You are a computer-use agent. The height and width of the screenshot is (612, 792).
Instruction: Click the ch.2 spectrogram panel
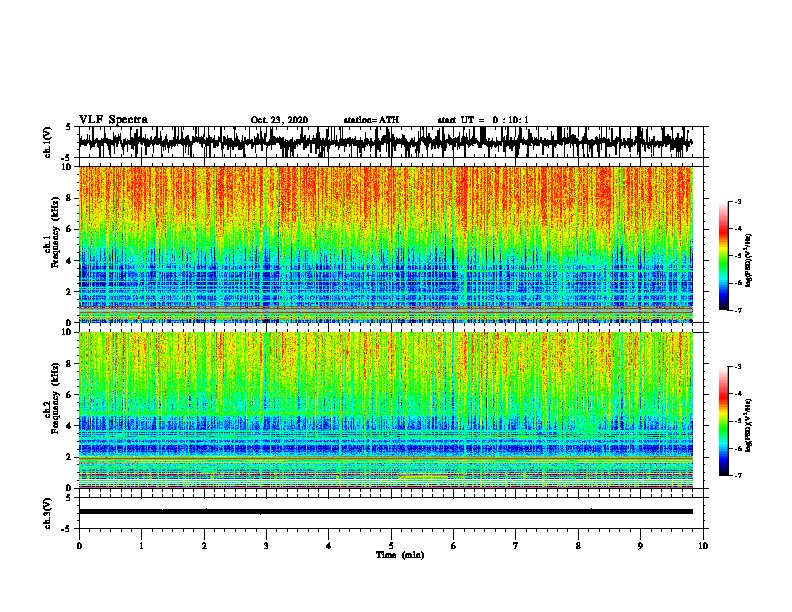click(385, 410)
